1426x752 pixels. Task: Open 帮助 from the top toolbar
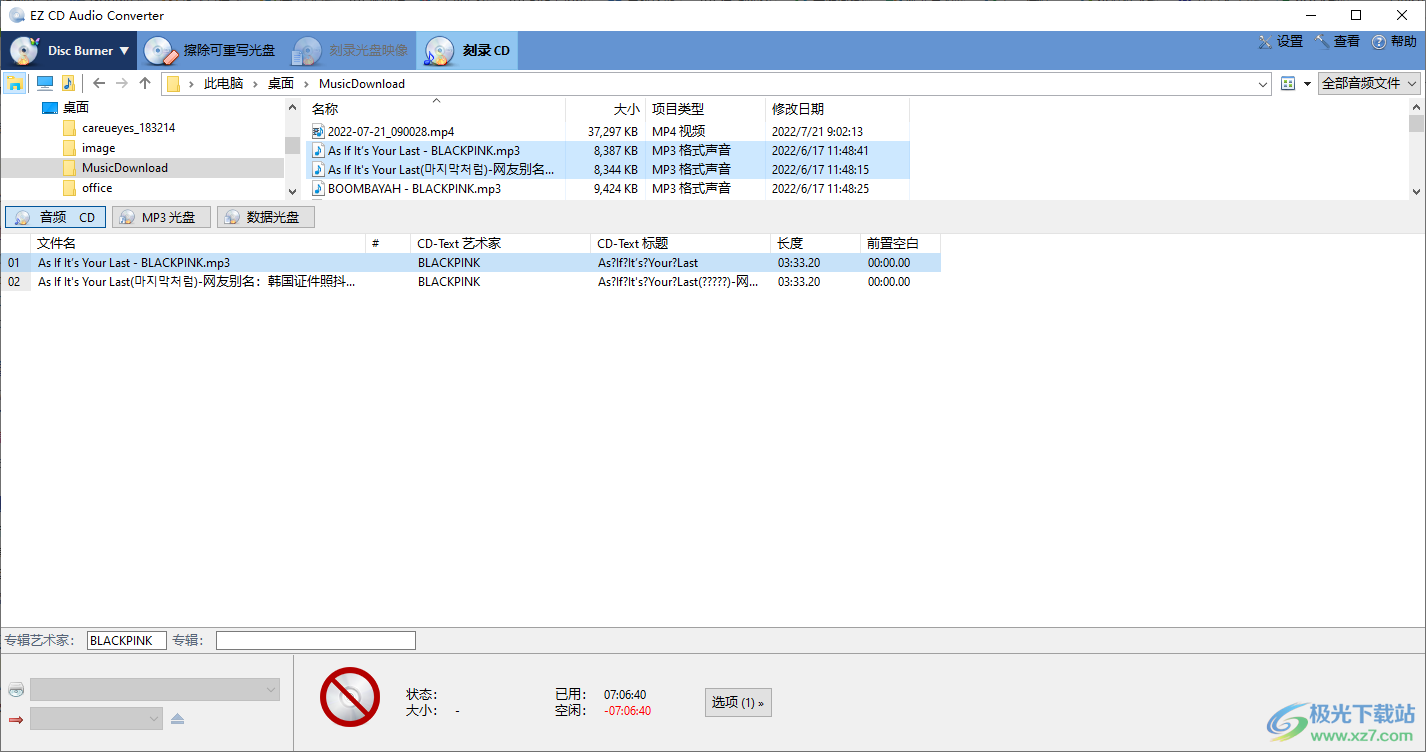(1393, 41)
